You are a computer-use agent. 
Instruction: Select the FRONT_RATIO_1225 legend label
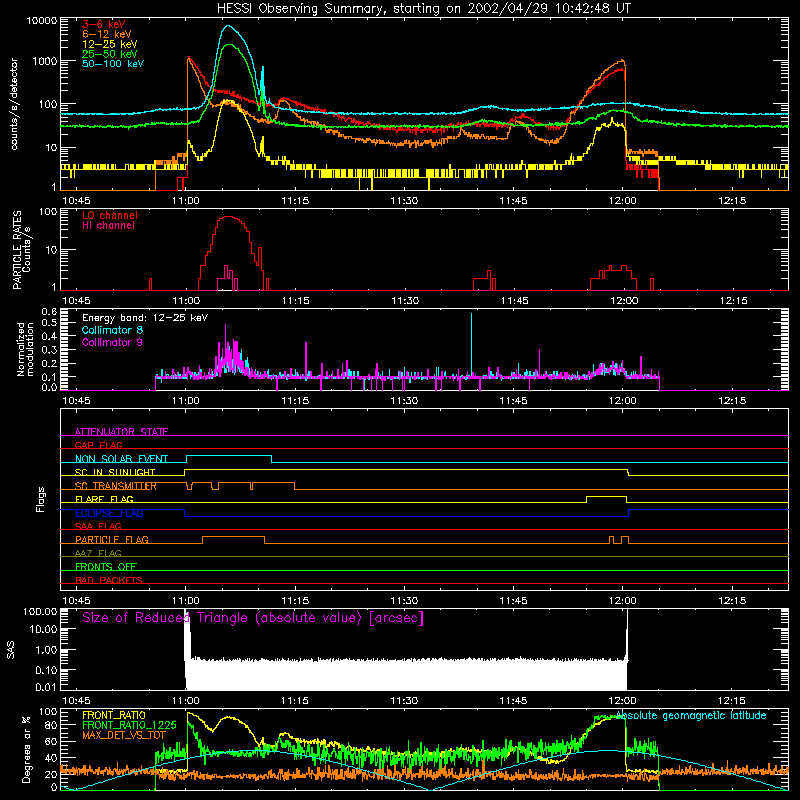(129, 725)
